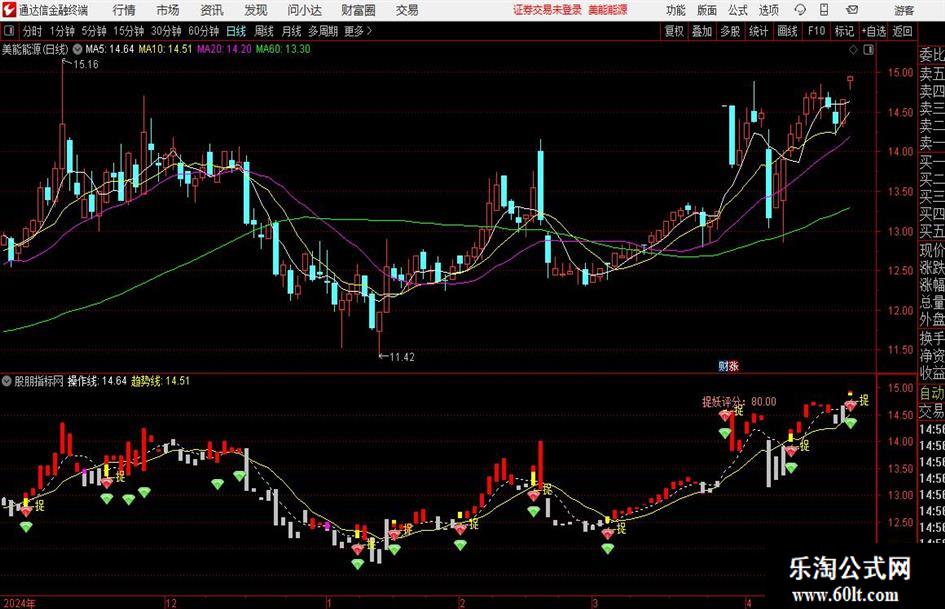Click the 返回 back button
This screenshot has height=609, width=945.
902,31
